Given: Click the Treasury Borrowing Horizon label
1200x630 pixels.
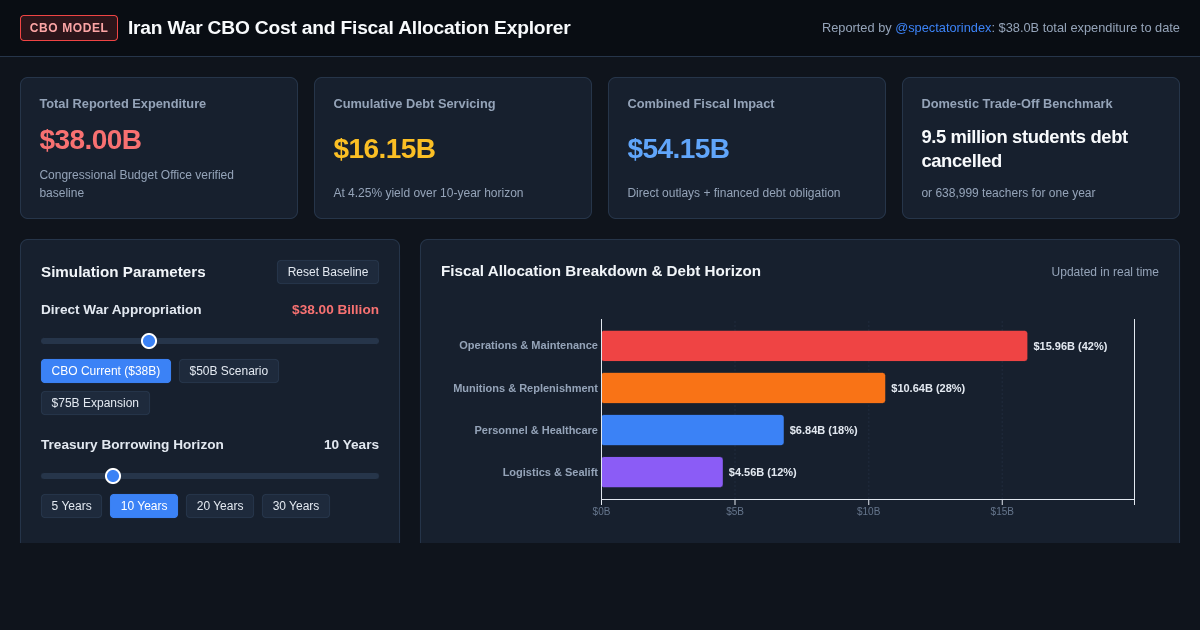Looking at the screenshot, I should (132, 445).
